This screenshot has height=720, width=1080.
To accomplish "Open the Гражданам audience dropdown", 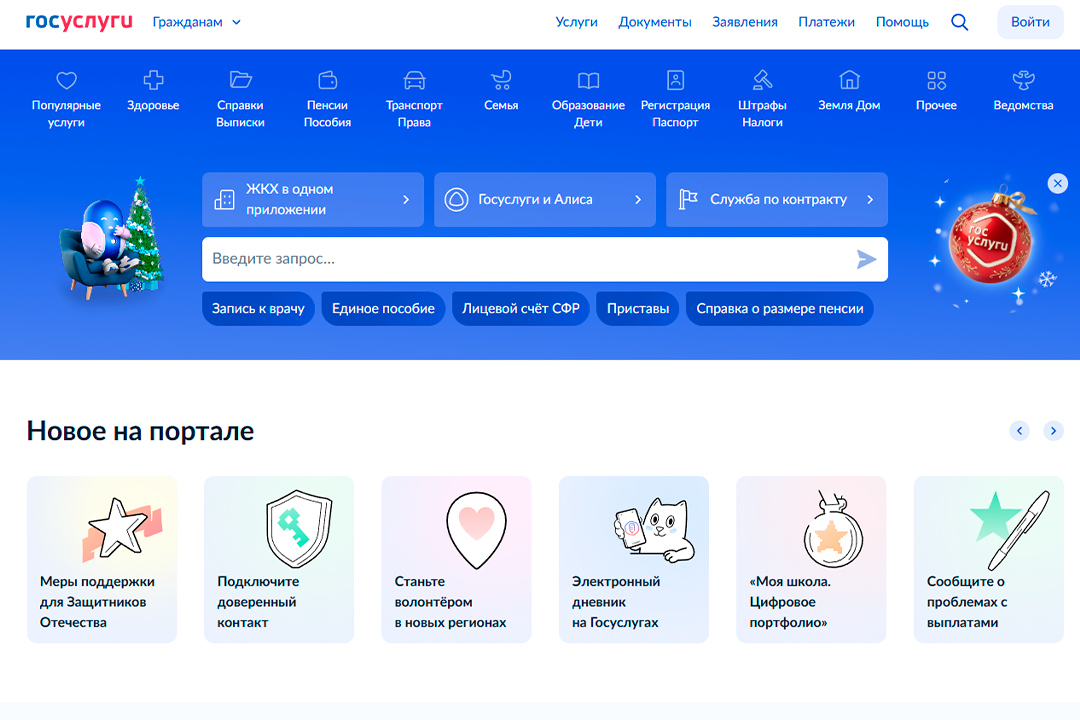I will click(196, 22).
